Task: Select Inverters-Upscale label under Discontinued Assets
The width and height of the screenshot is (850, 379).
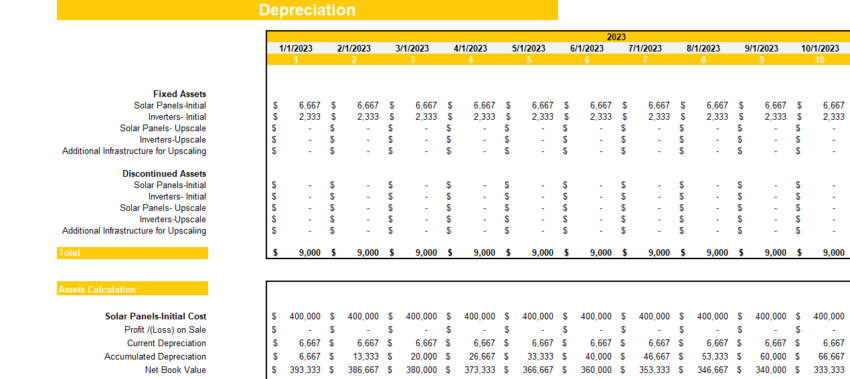Action: point(173,220)
